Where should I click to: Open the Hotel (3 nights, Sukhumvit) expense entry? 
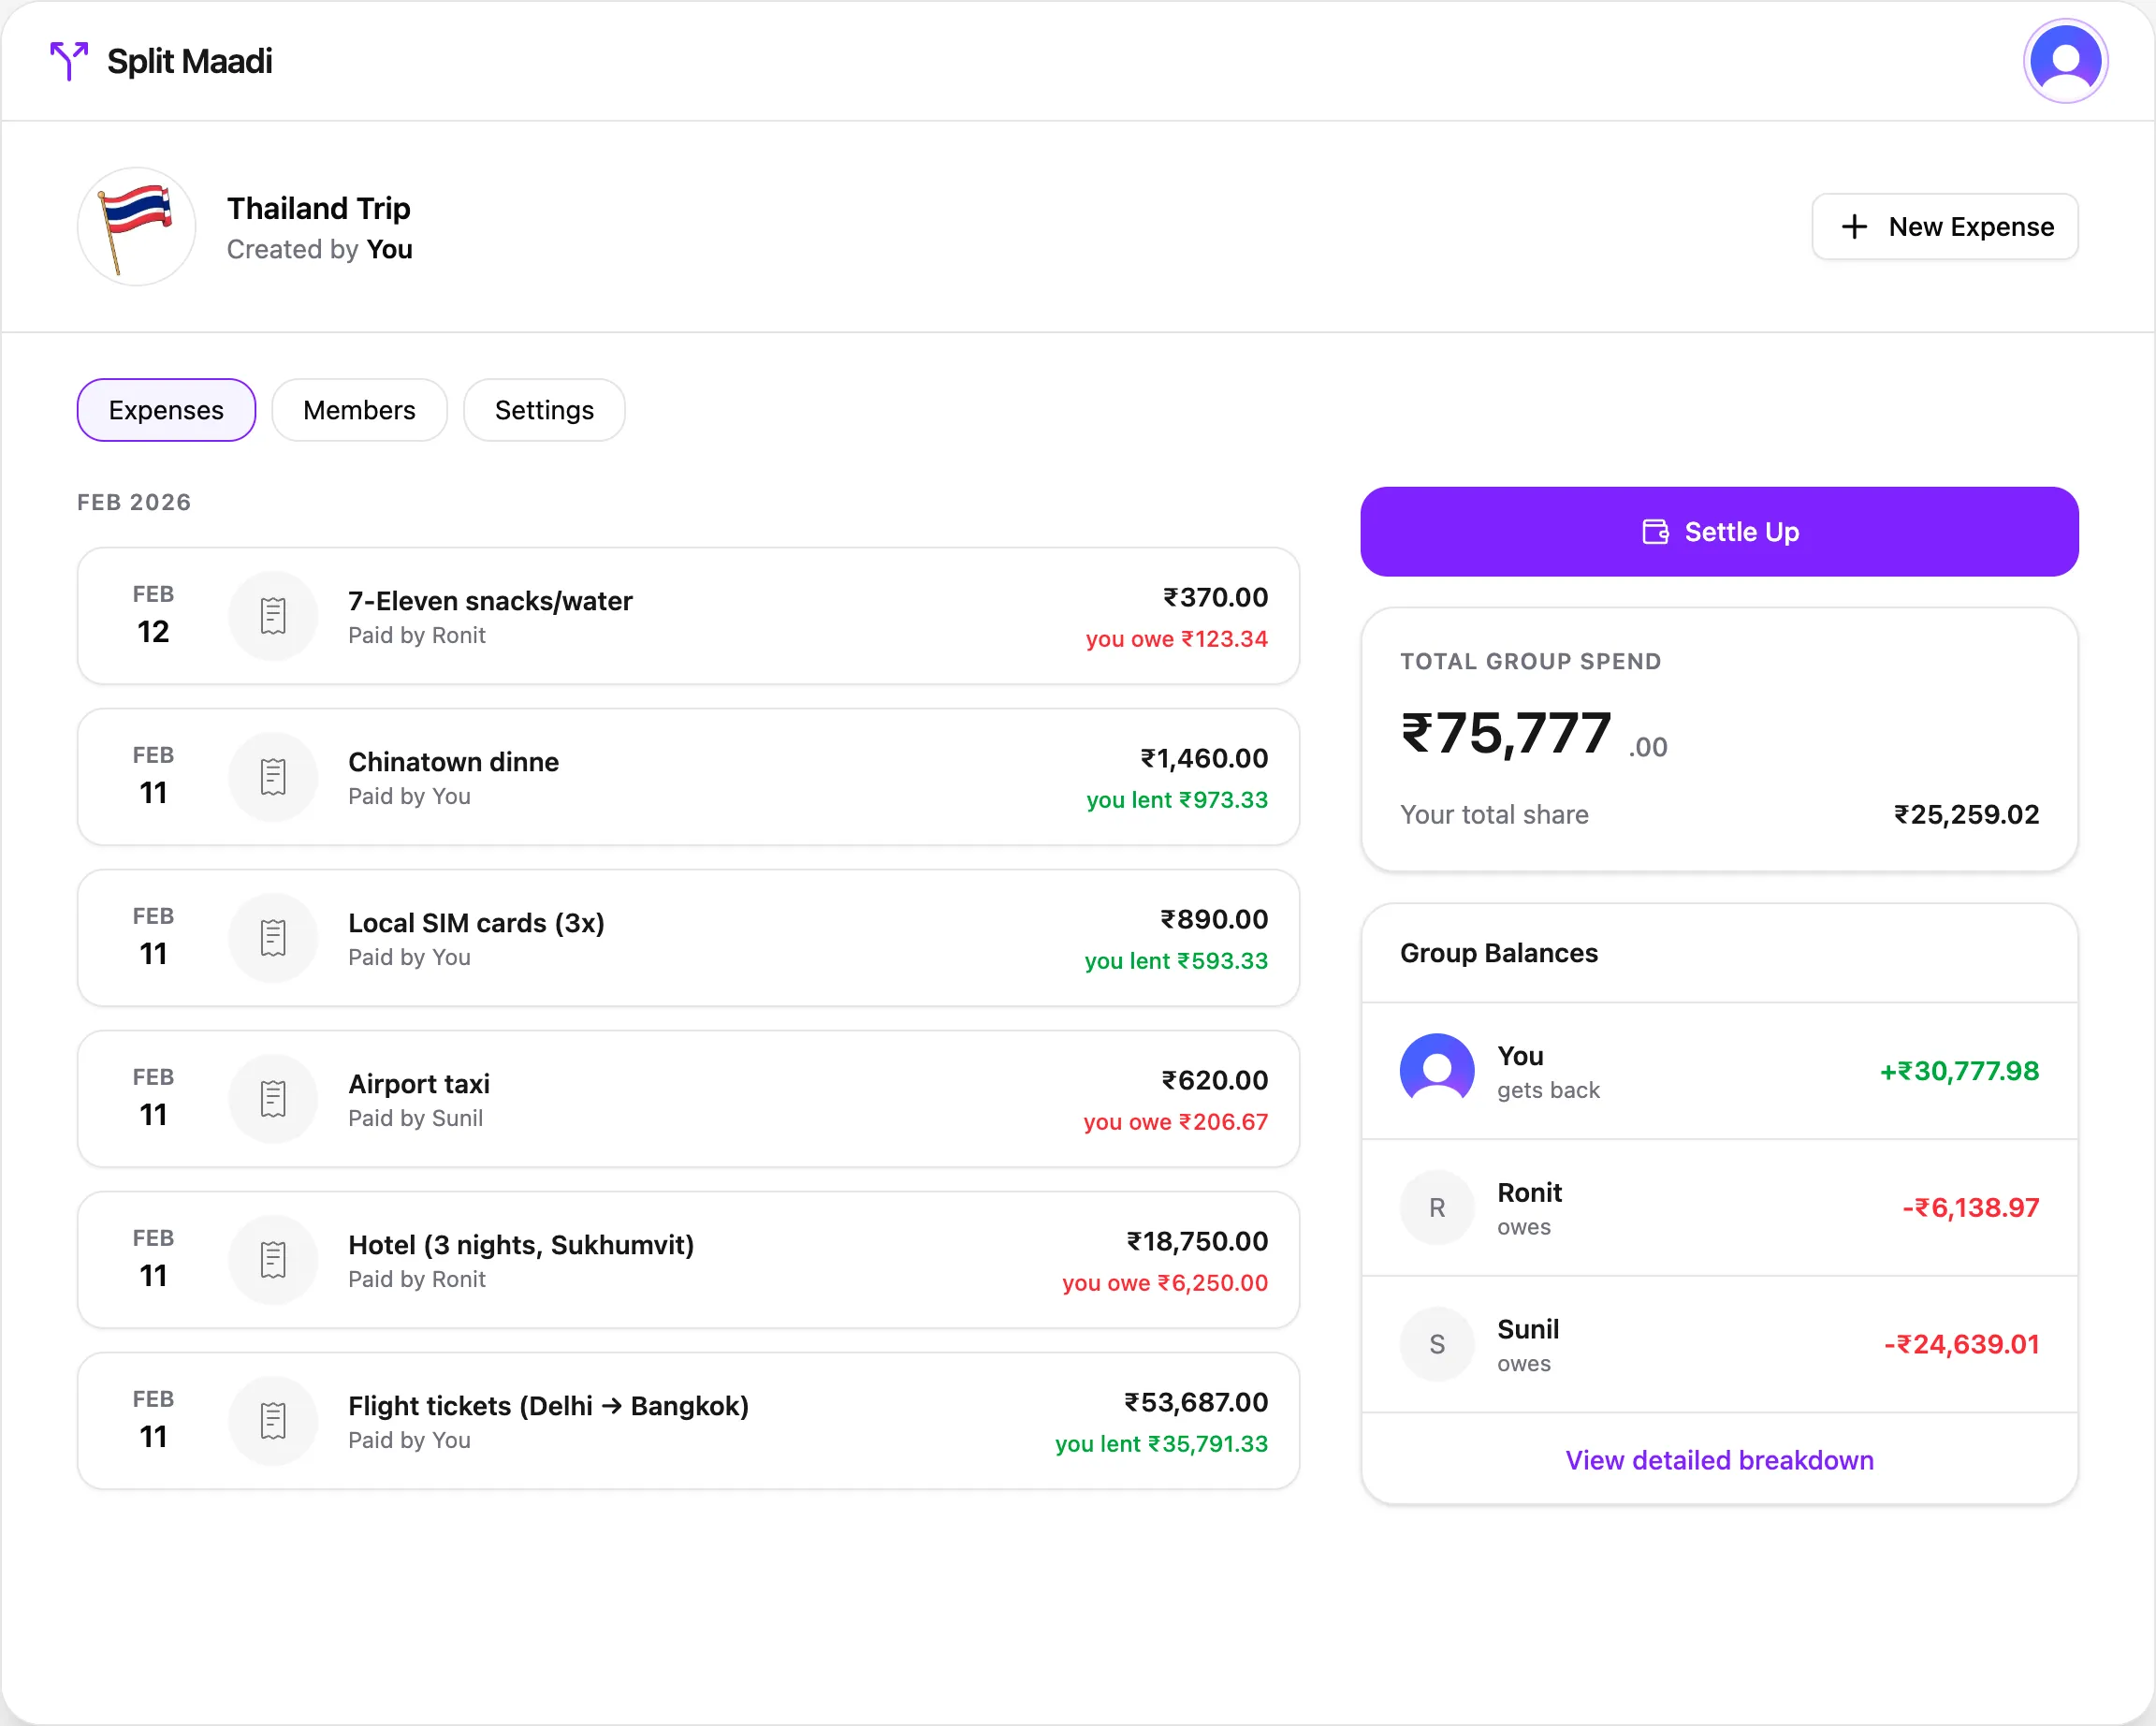[689, 1259]
